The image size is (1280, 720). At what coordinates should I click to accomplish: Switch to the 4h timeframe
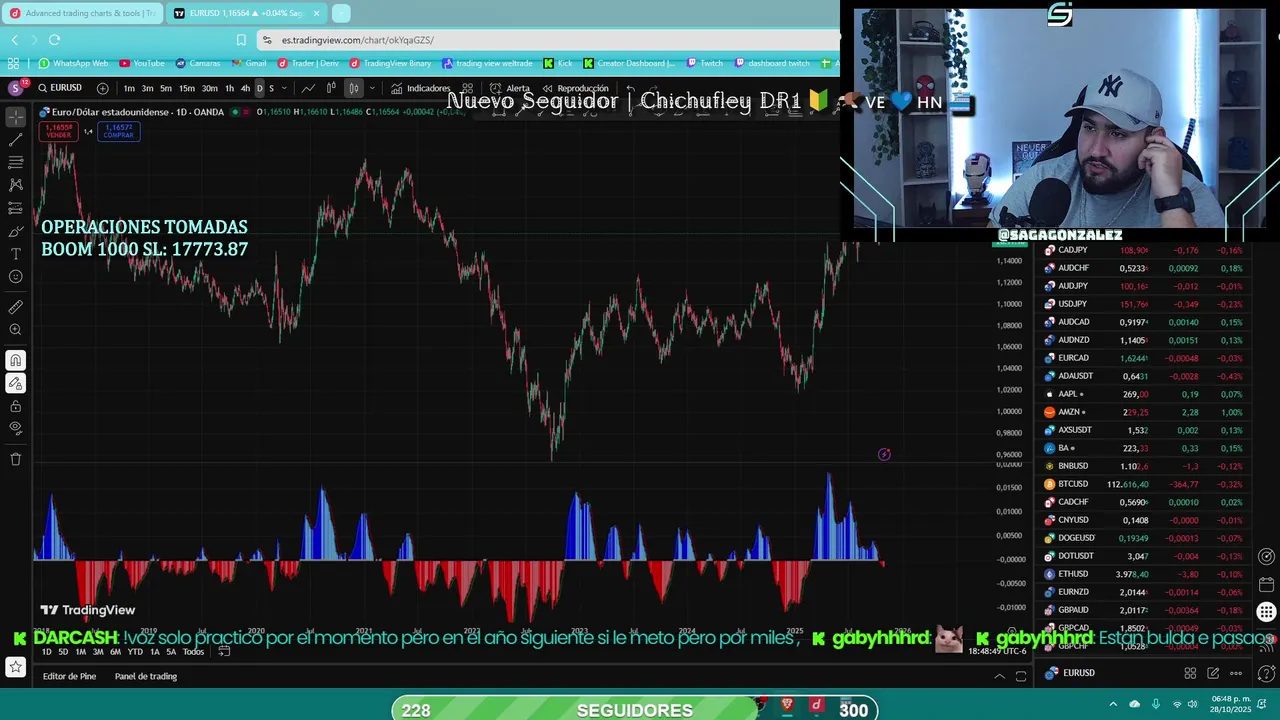(x=245, y=88)
